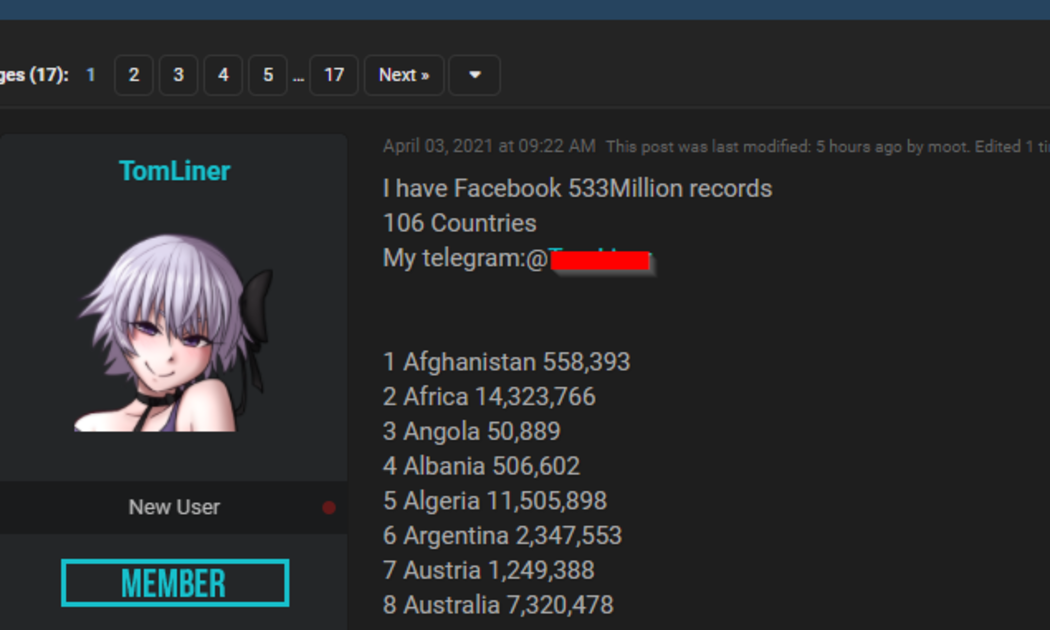The image size is (1050, 630).
Task: Click the redacted telegram handle link
Action: coord(599,258)
